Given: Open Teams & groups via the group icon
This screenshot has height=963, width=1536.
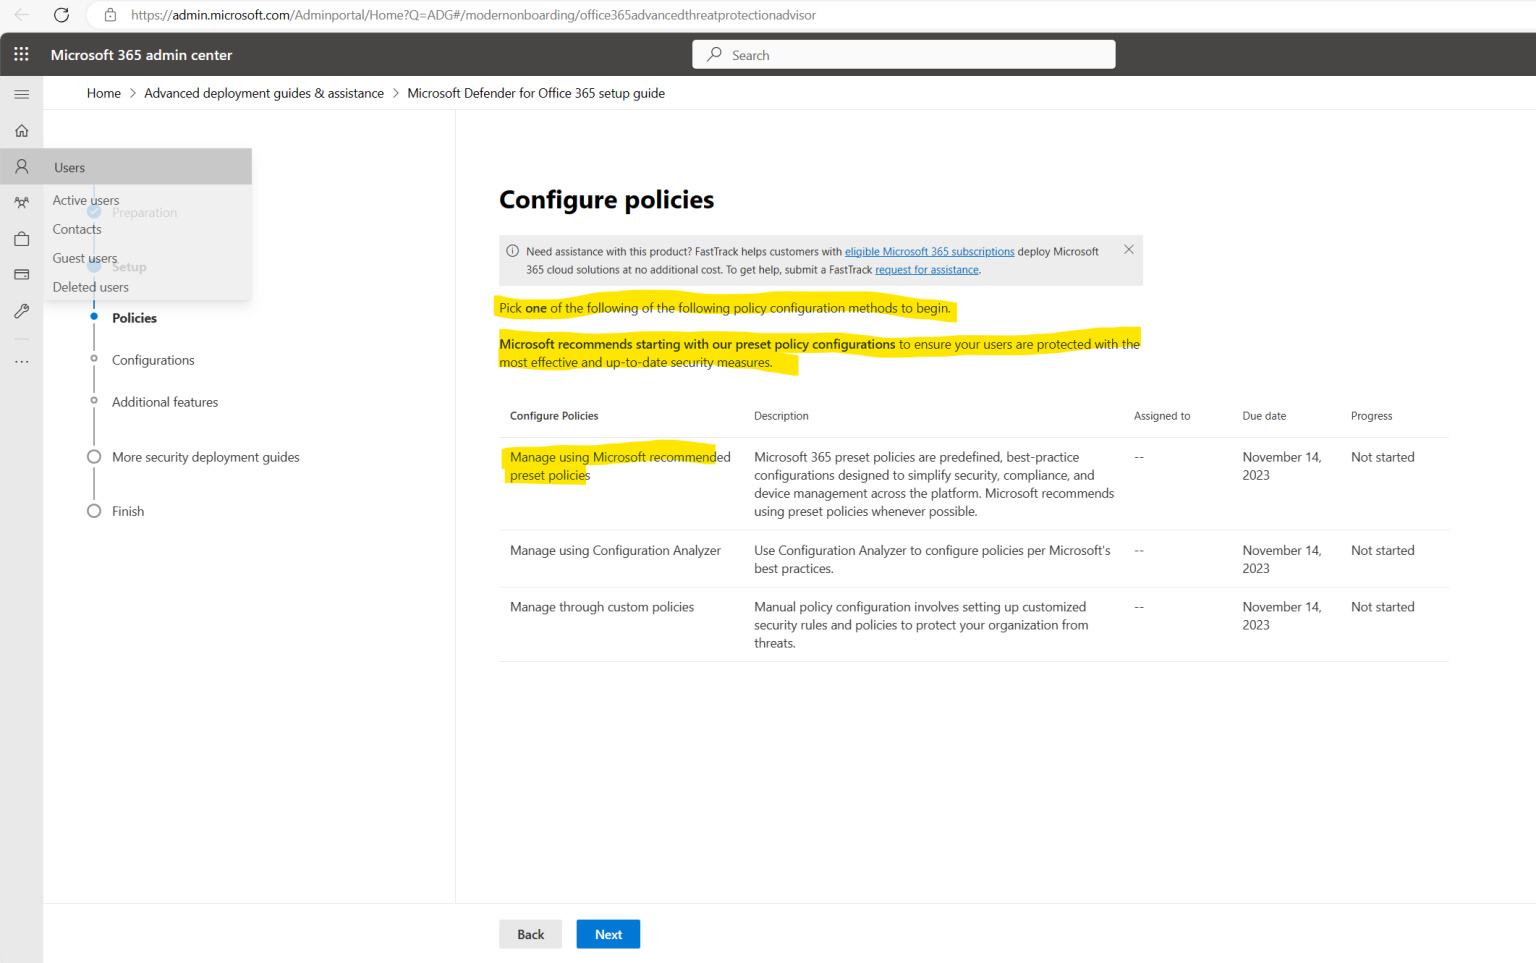Looking at the screenshot, I should pos(21,202).
